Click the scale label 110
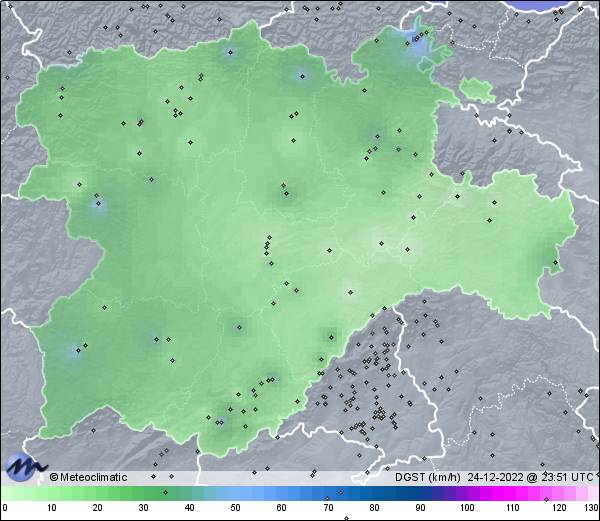This screenshot has width=600, height=521. [x=513, y=508]
